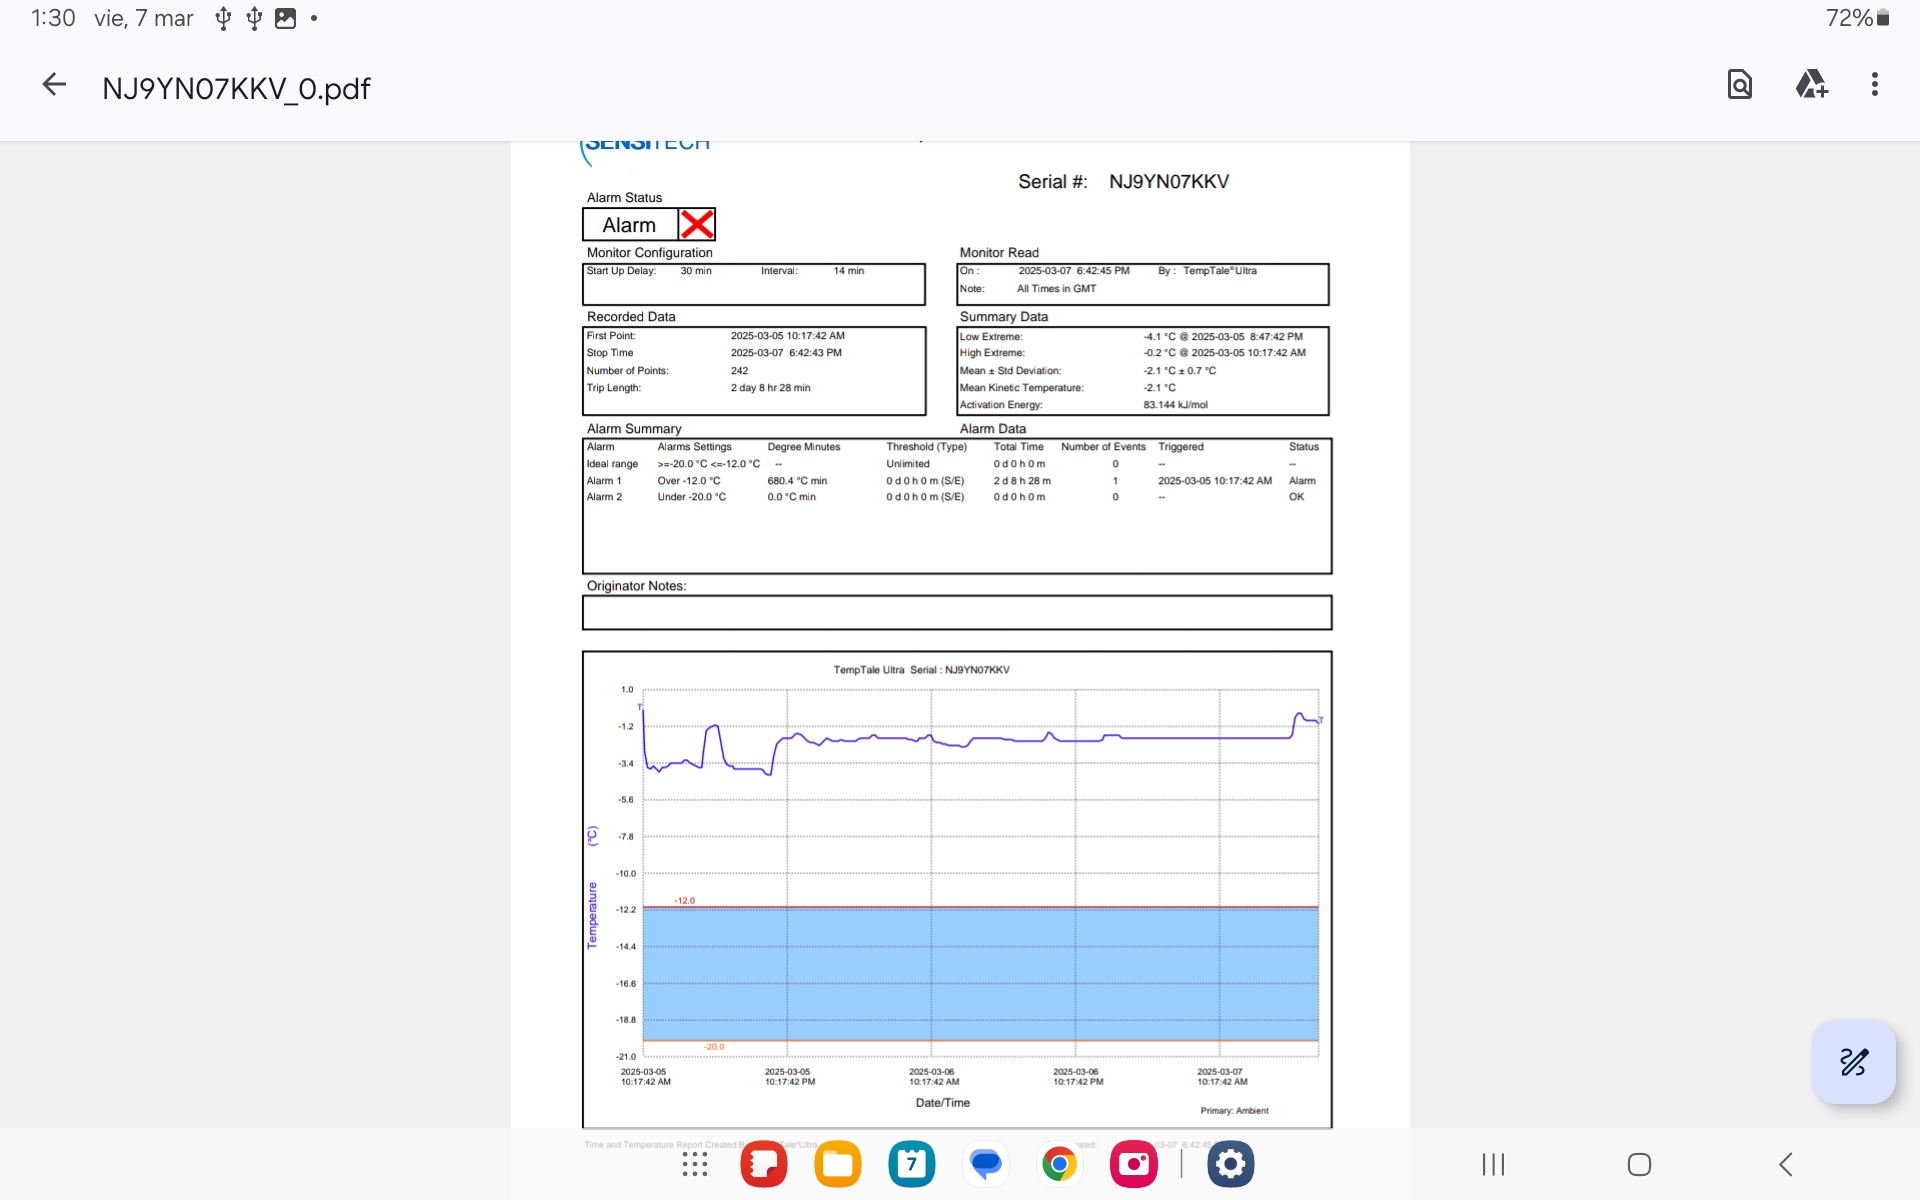1920x1200 pixels.
Task: Tap the Alarm 1 row label
Action: pyautogui.click(x=604, y=481)
